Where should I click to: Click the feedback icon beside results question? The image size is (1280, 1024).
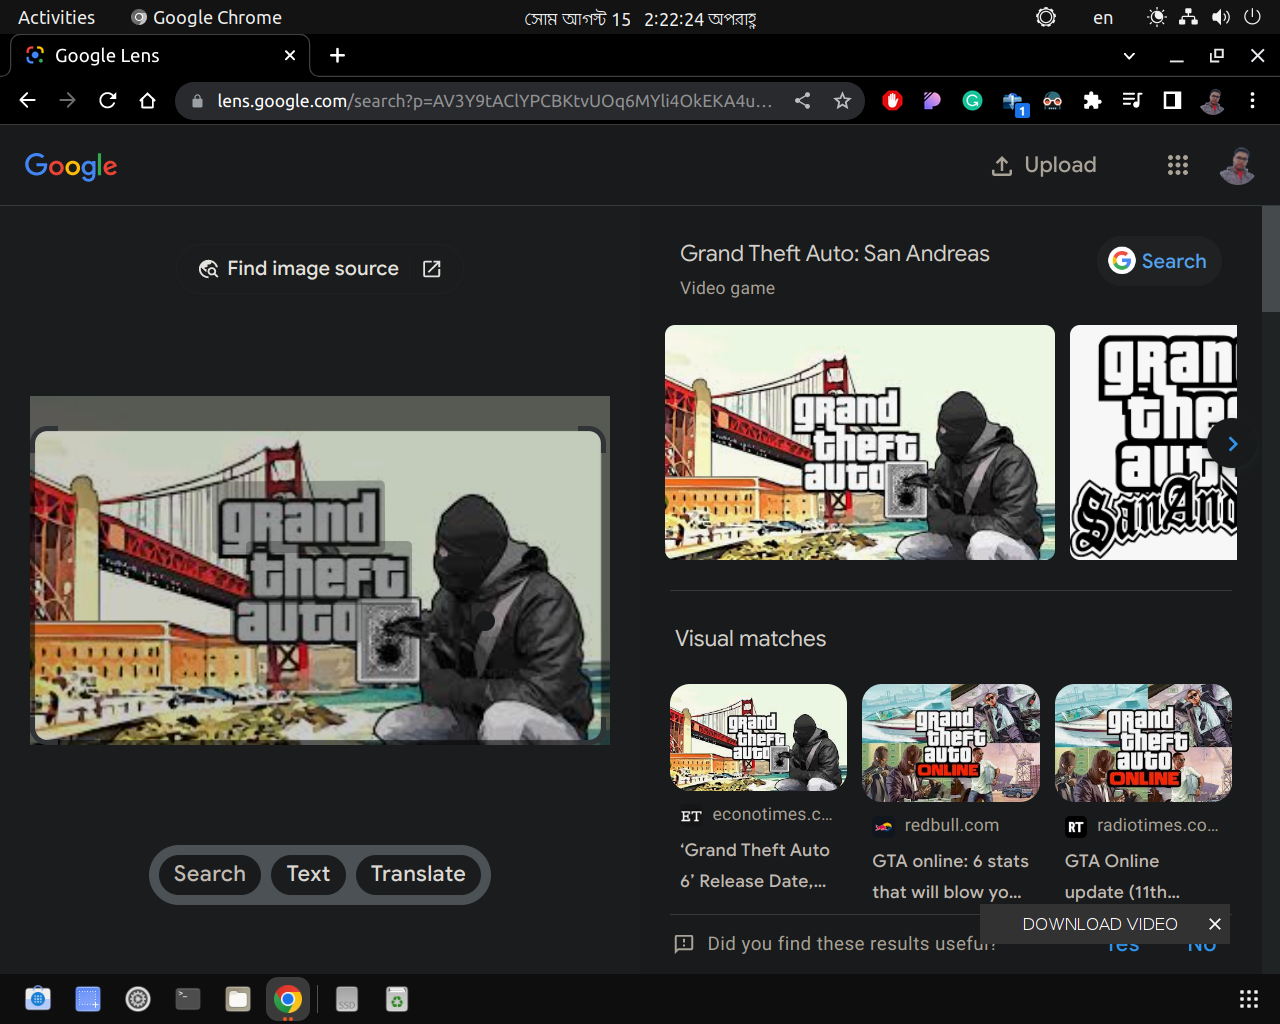point(684,943)
